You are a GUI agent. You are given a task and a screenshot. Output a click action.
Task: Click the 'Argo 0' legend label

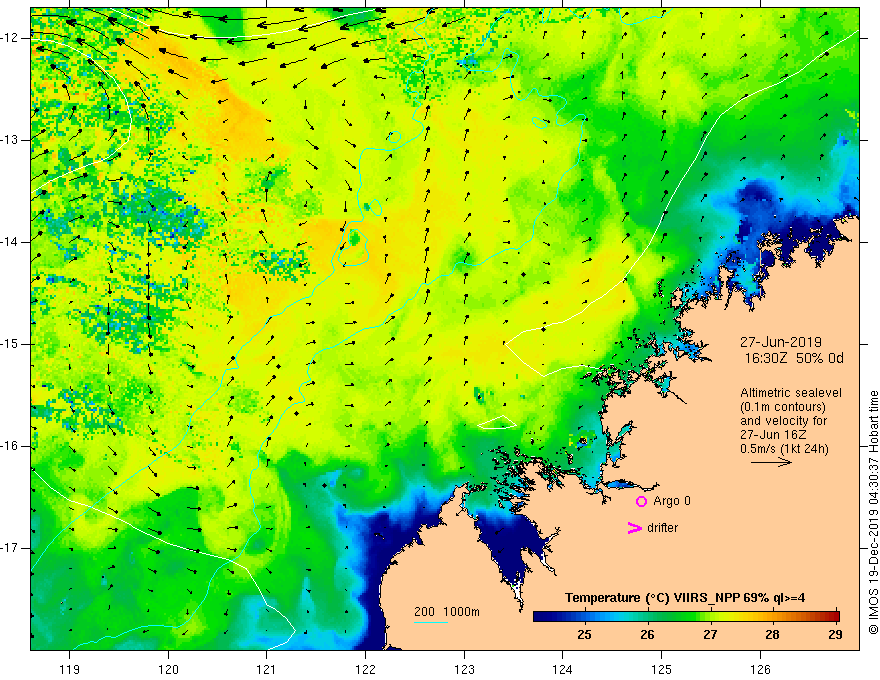[672, 501]
